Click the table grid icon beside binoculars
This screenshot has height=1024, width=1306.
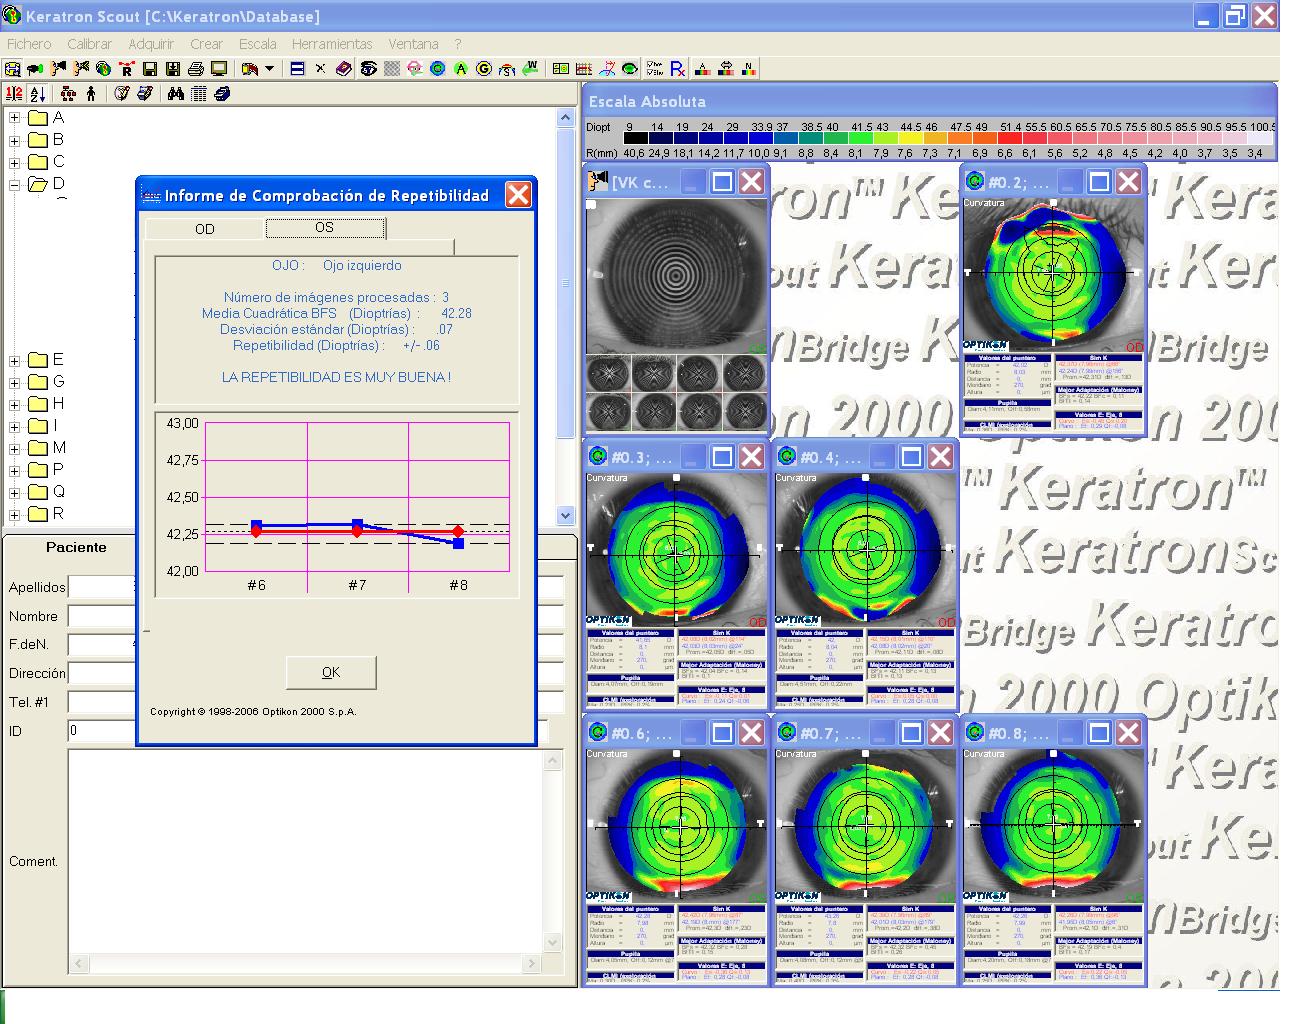click(199, 94)
